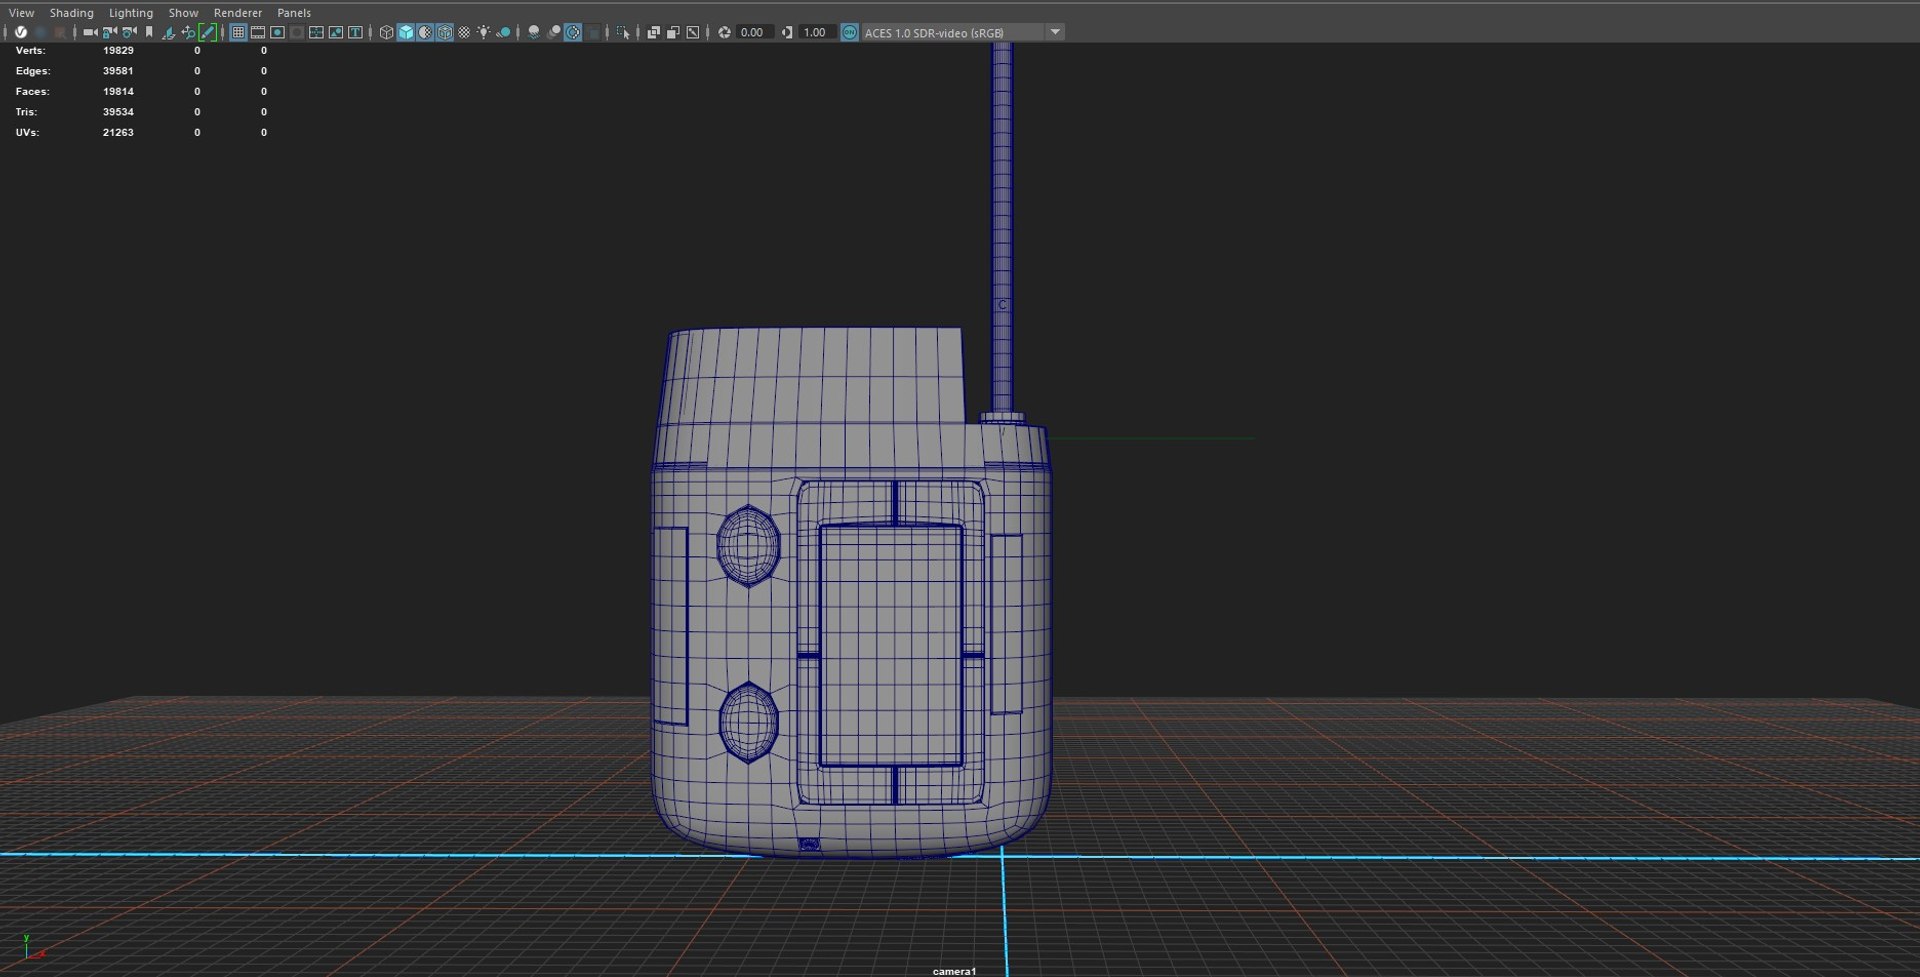Screen dimensions: 1920x977
Task: Click the X-Ray icon
Action: click(653, 32)
